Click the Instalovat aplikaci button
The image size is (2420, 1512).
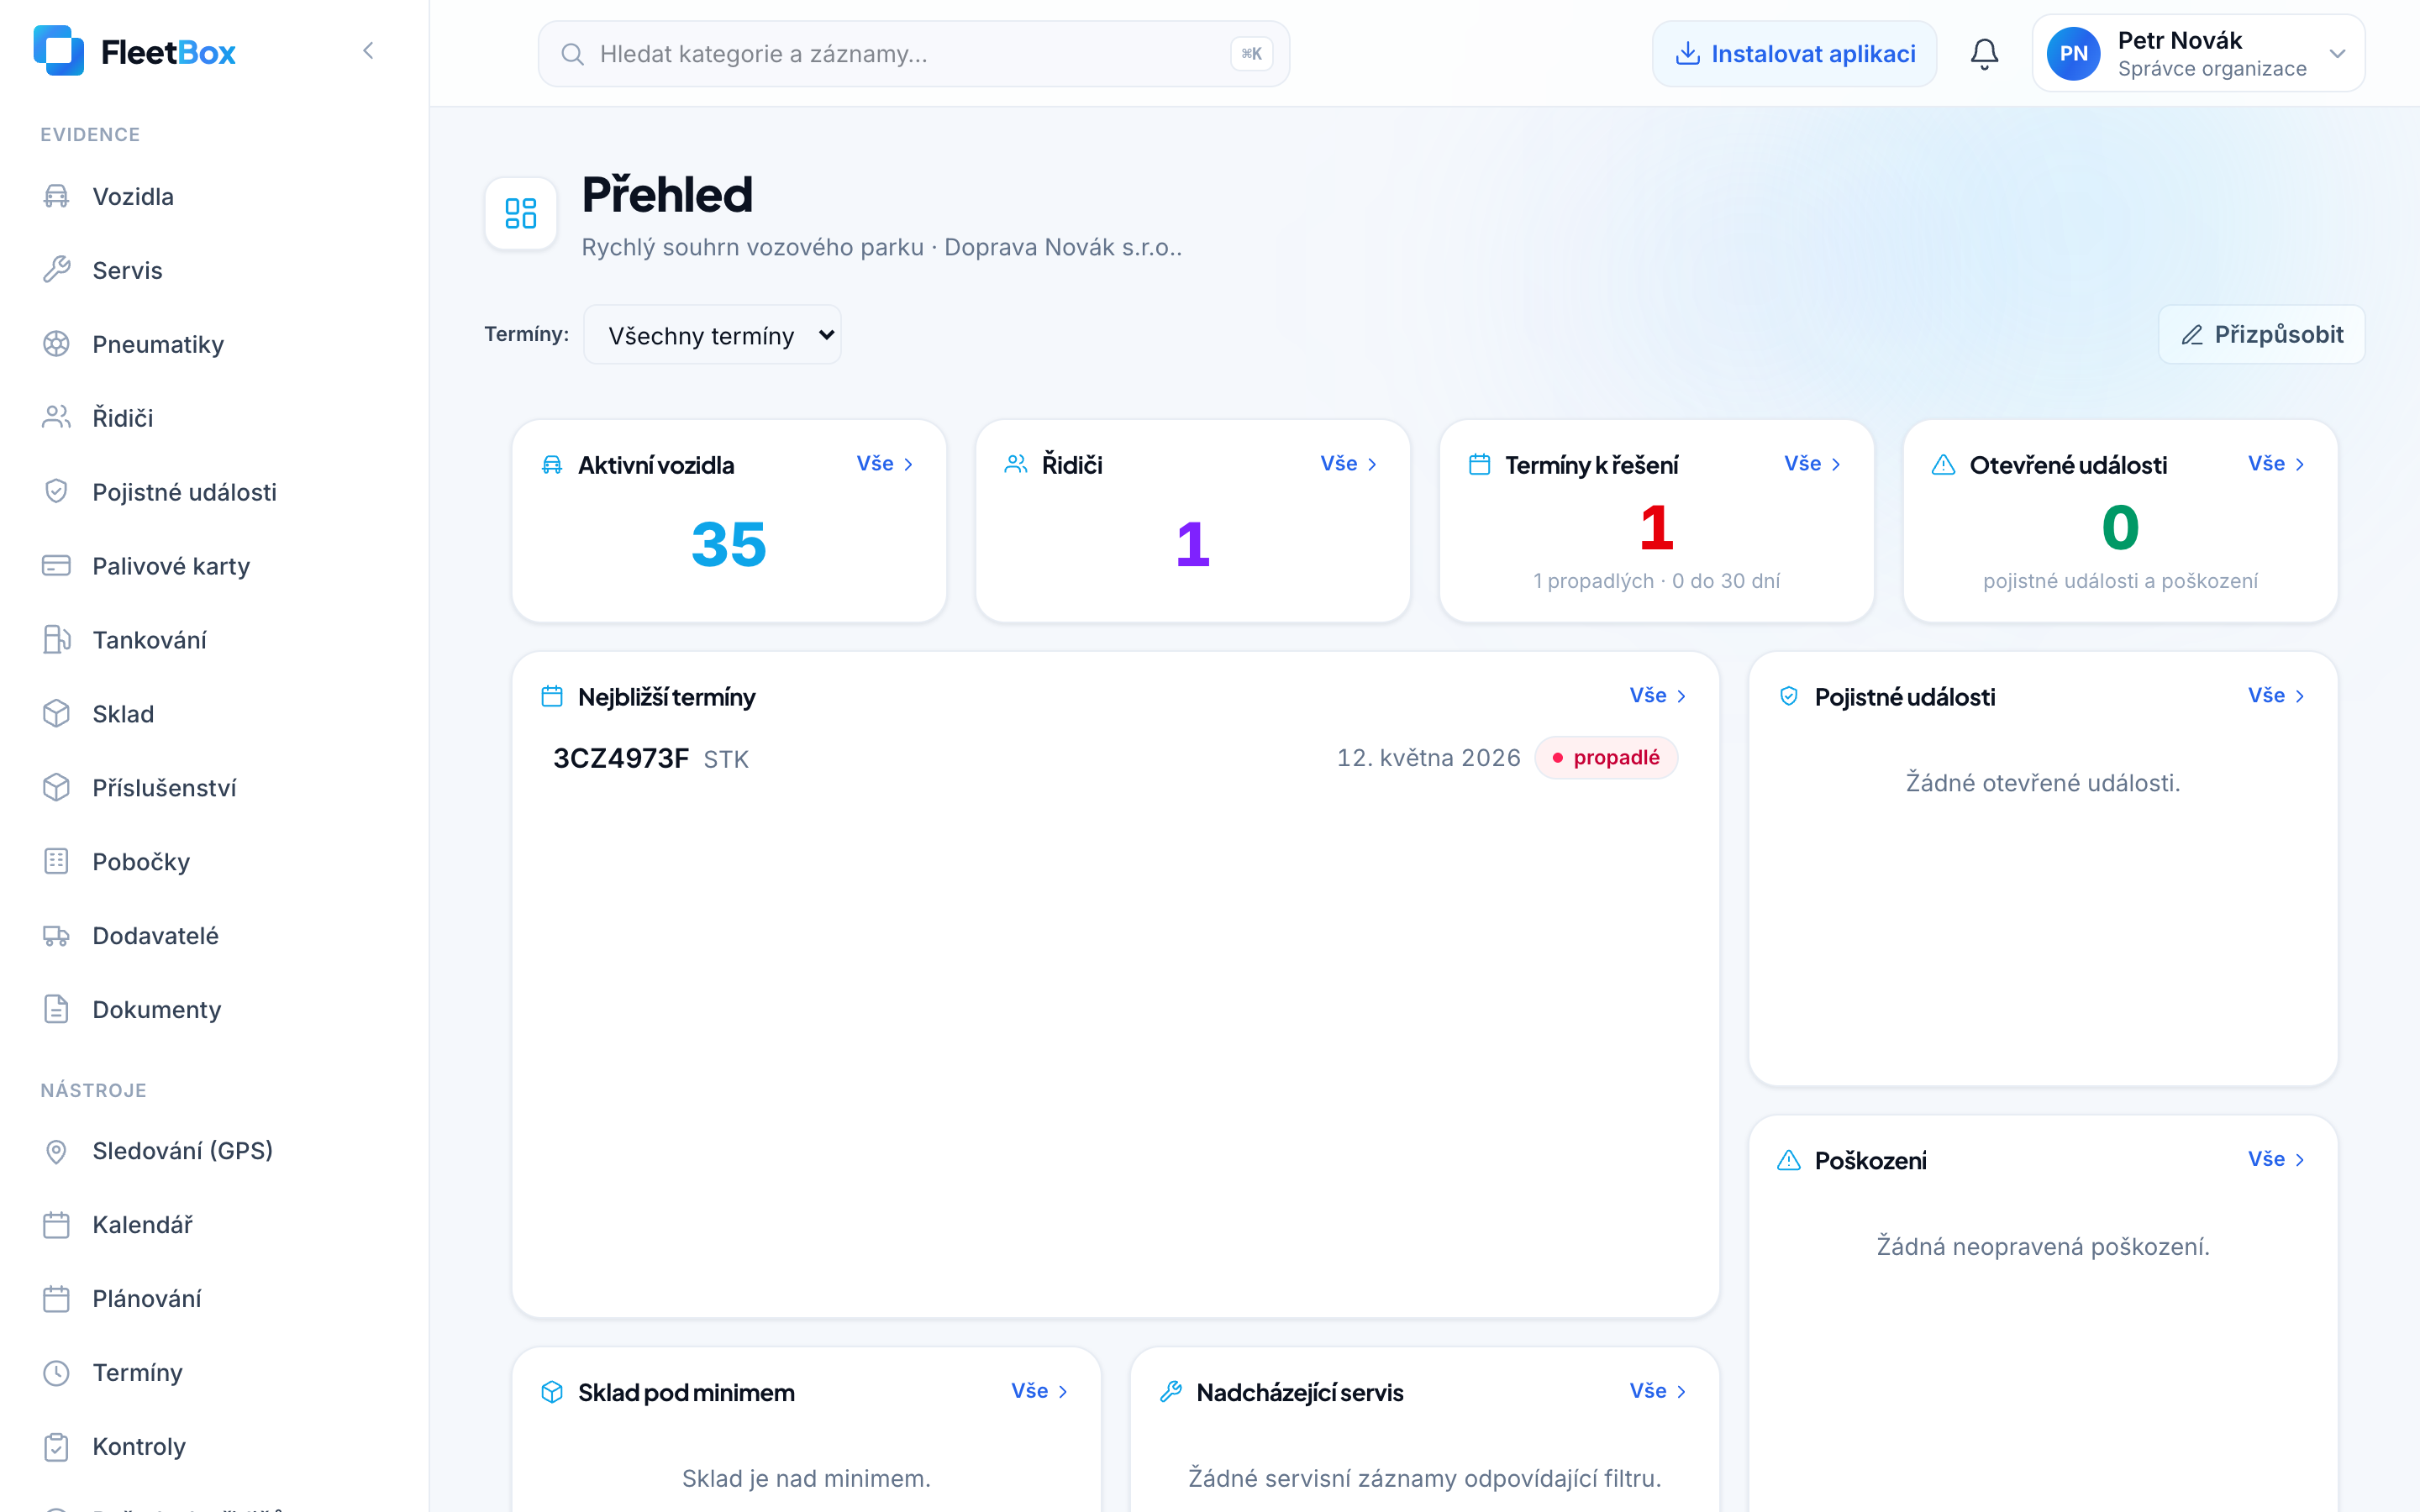[x=1794, y=54]
